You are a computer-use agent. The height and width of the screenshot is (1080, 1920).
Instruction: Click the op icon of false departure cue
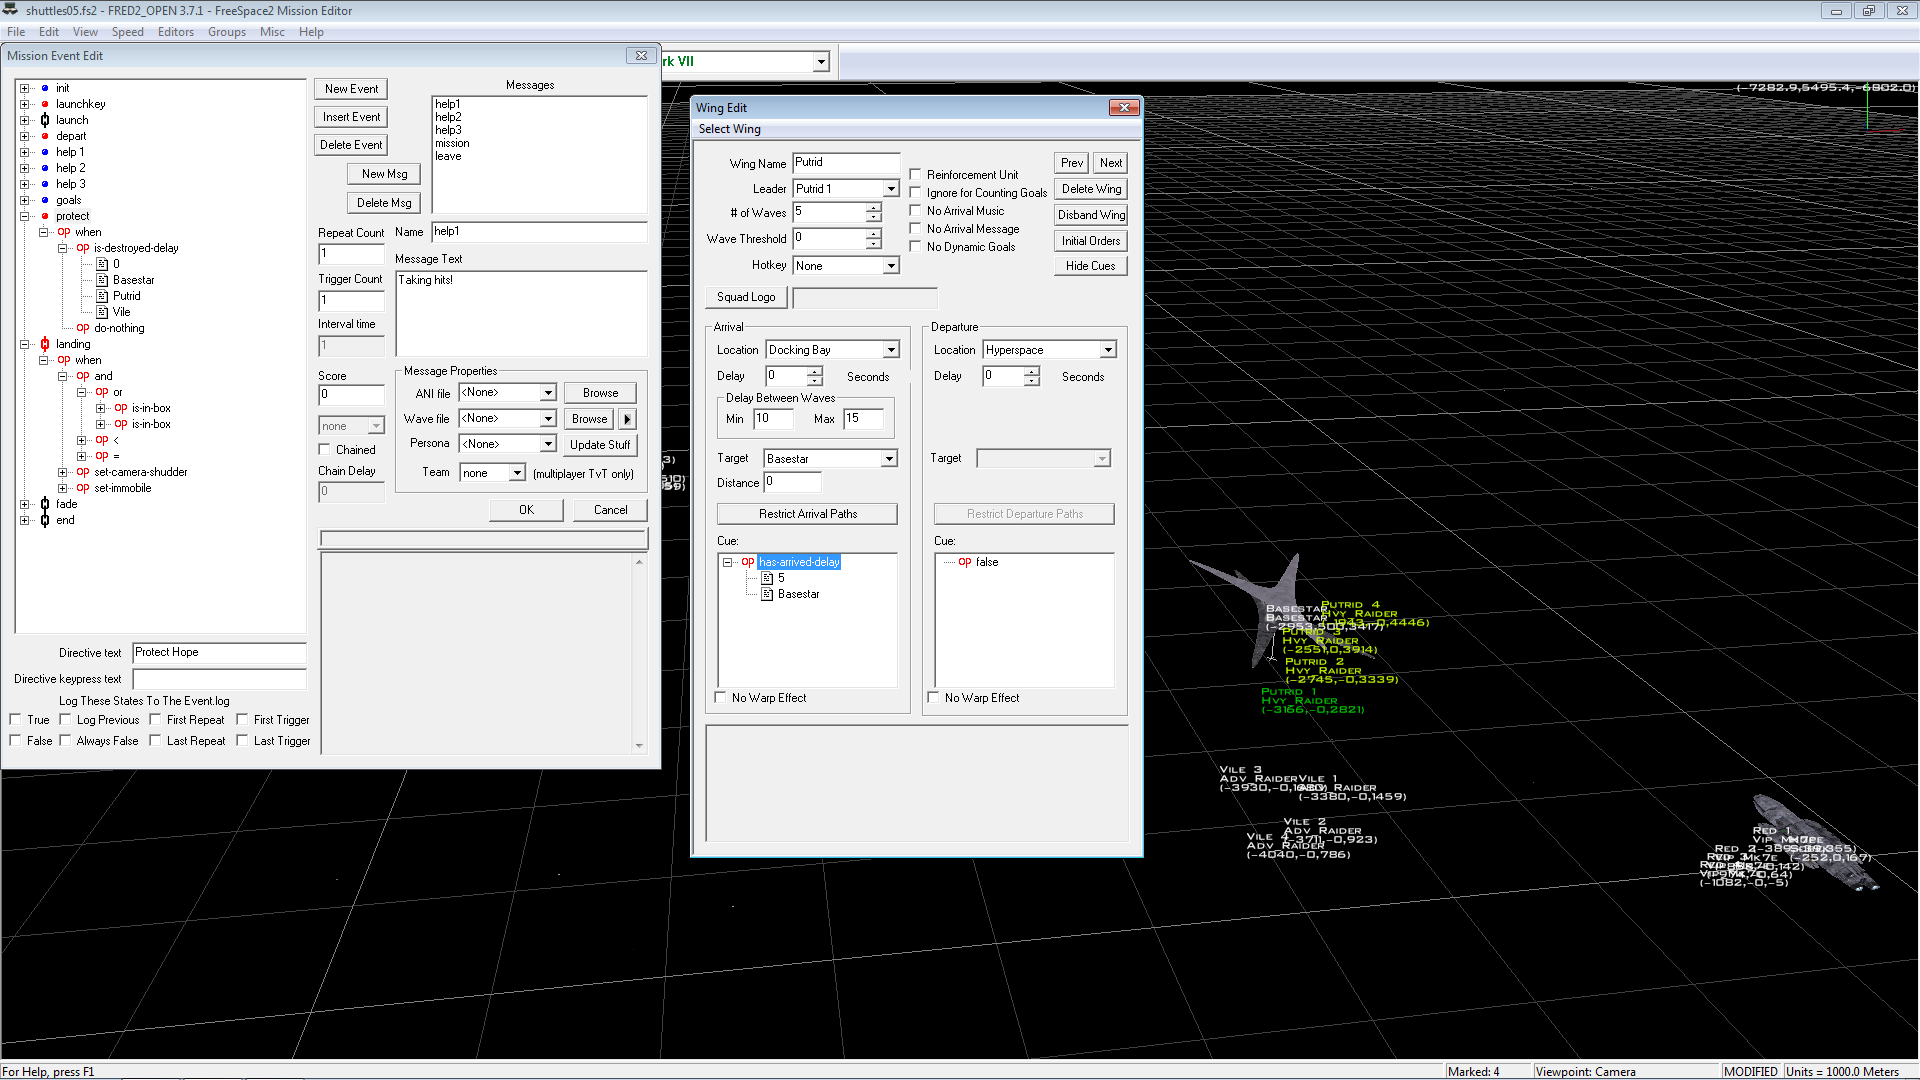964,562
